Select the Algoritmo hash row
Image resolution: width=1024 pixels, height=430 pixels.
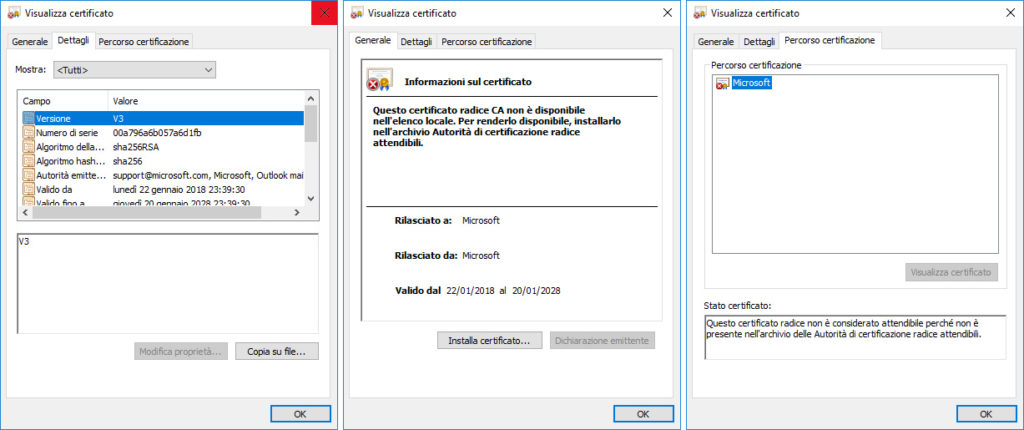[x=162, y=161]
